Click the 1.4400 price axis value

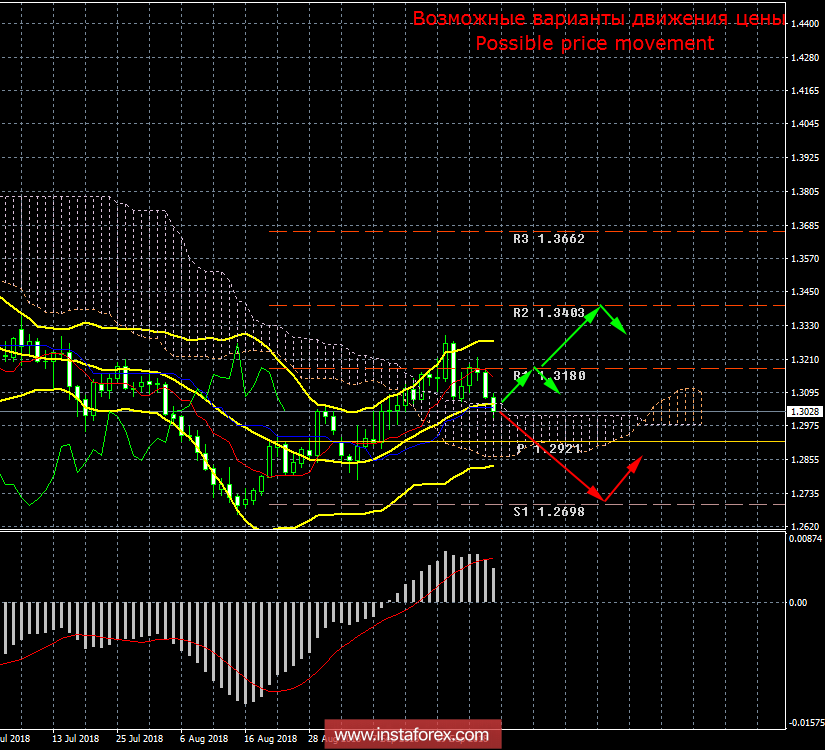click(x=805, y=24)
